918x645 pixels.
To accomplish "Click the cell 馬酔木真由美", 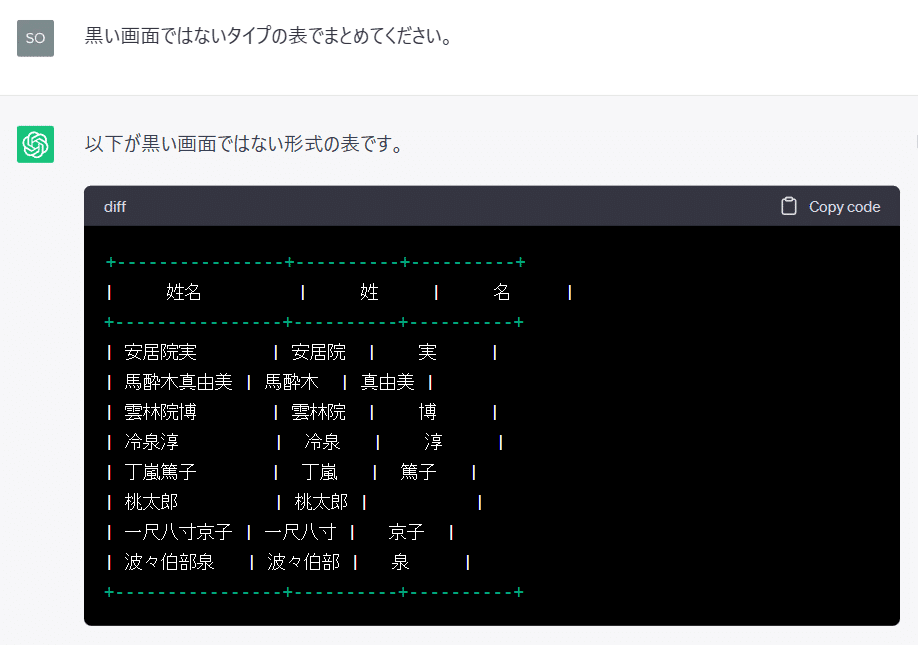I will pyautogui.click(x=179, y=382).
